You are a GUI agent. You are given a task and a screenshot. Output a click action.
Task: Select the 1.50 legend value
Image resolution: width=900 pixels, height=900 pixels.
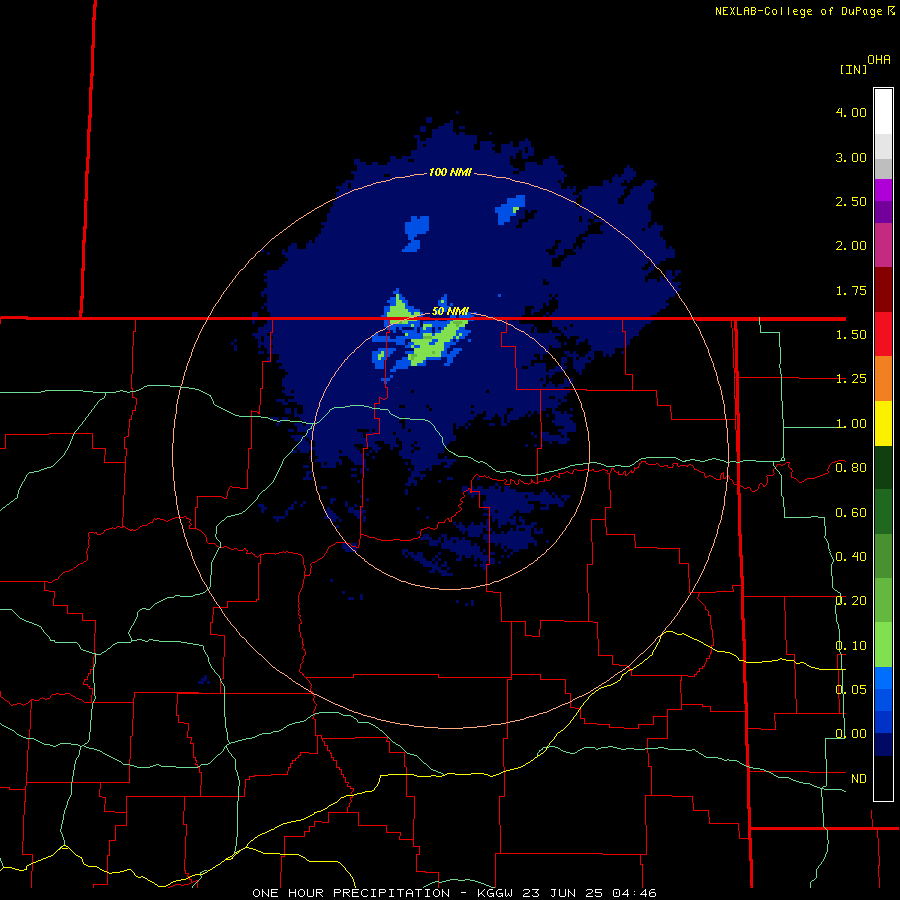tap(851, 335)
